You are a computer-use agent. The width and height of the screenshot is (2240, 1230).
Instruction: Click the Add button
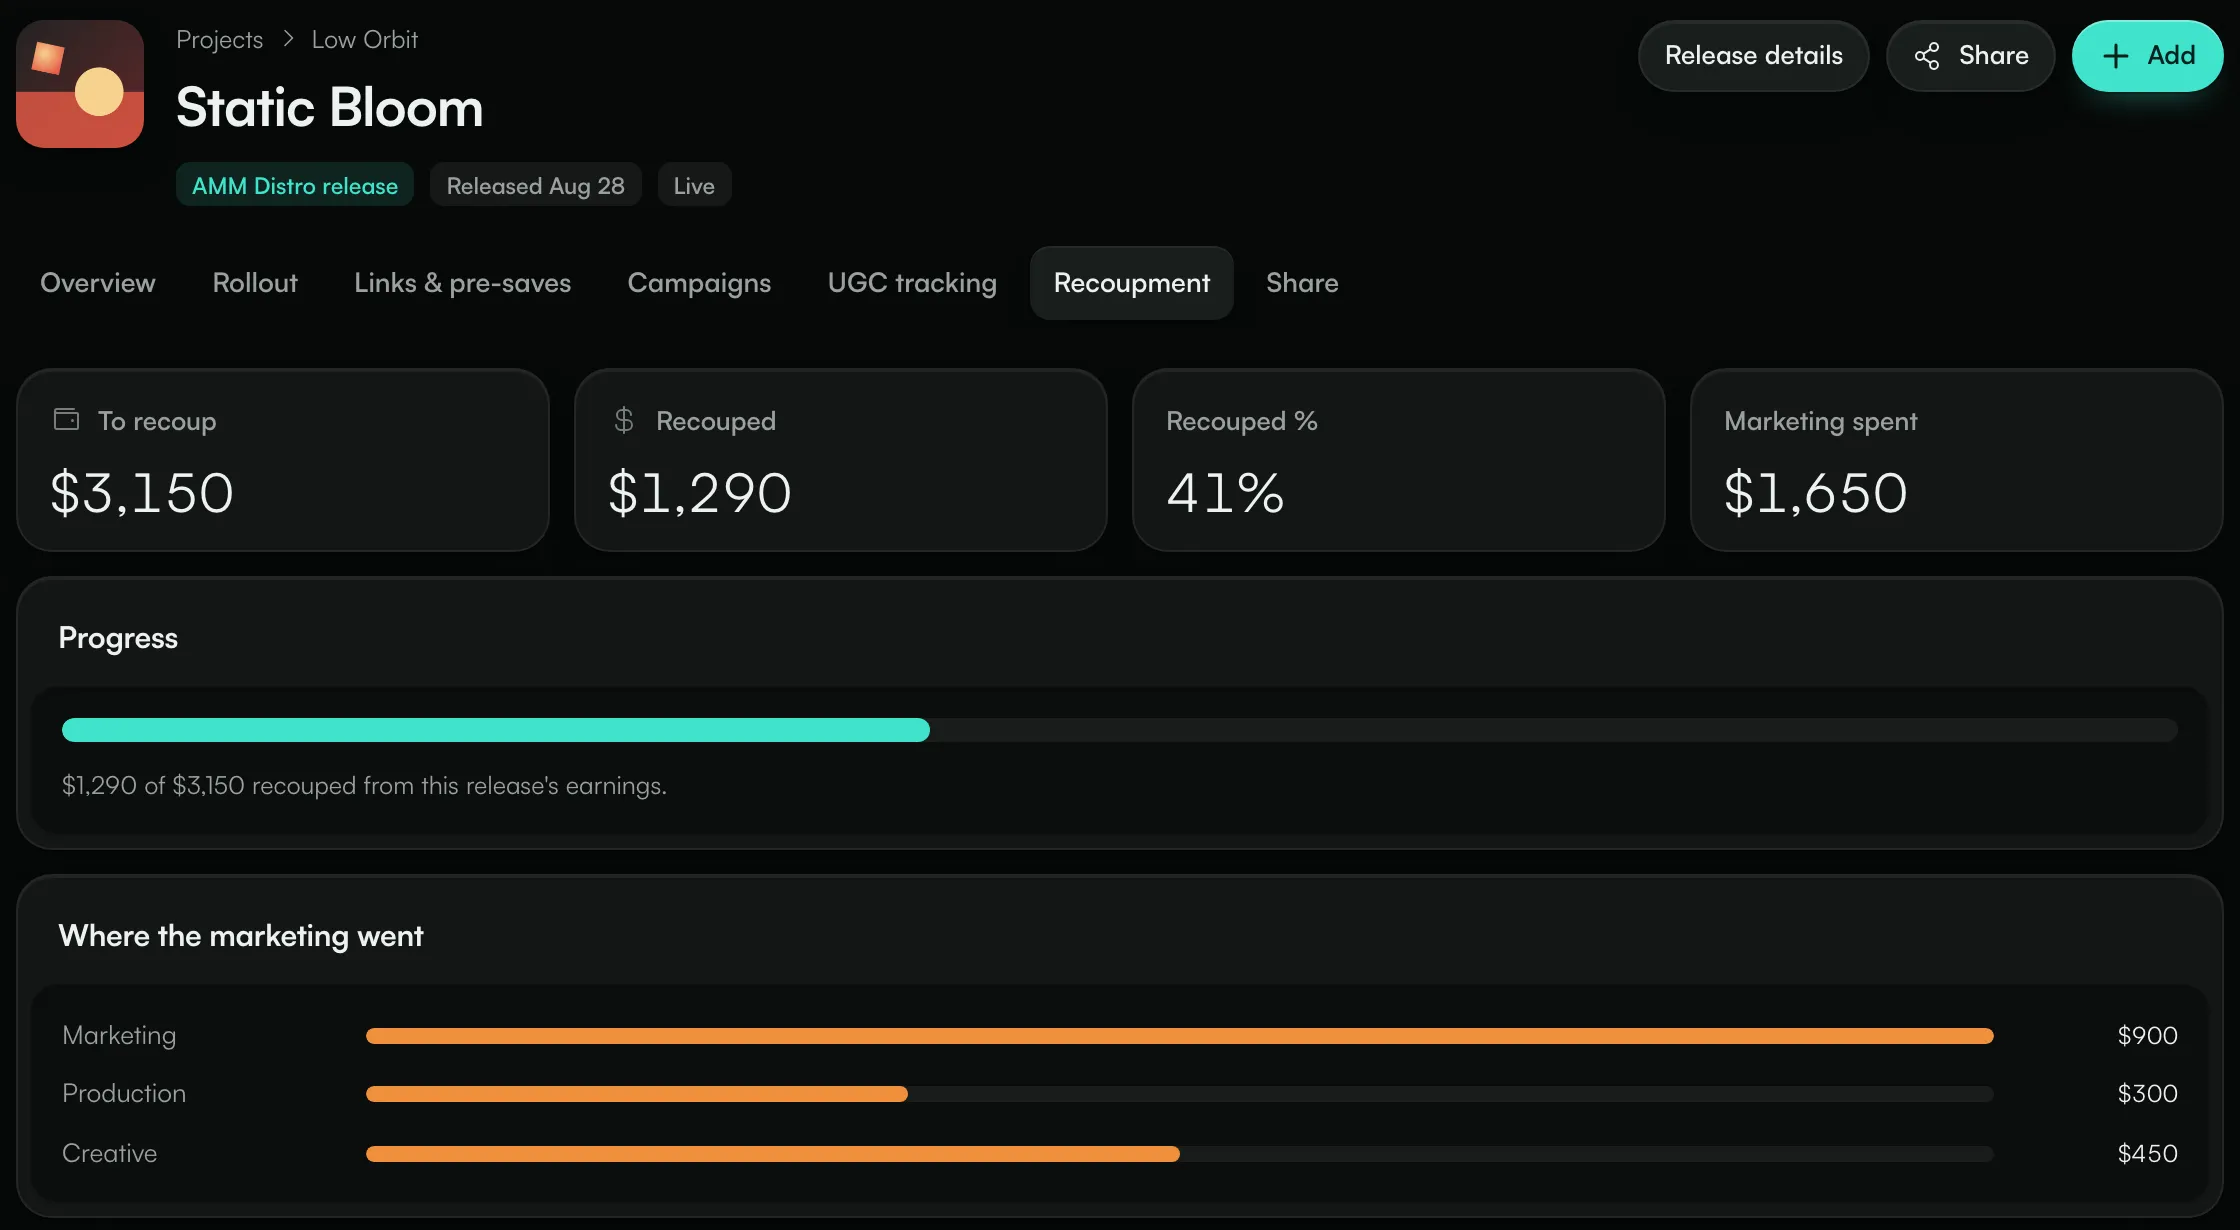tap(2147, 56)
